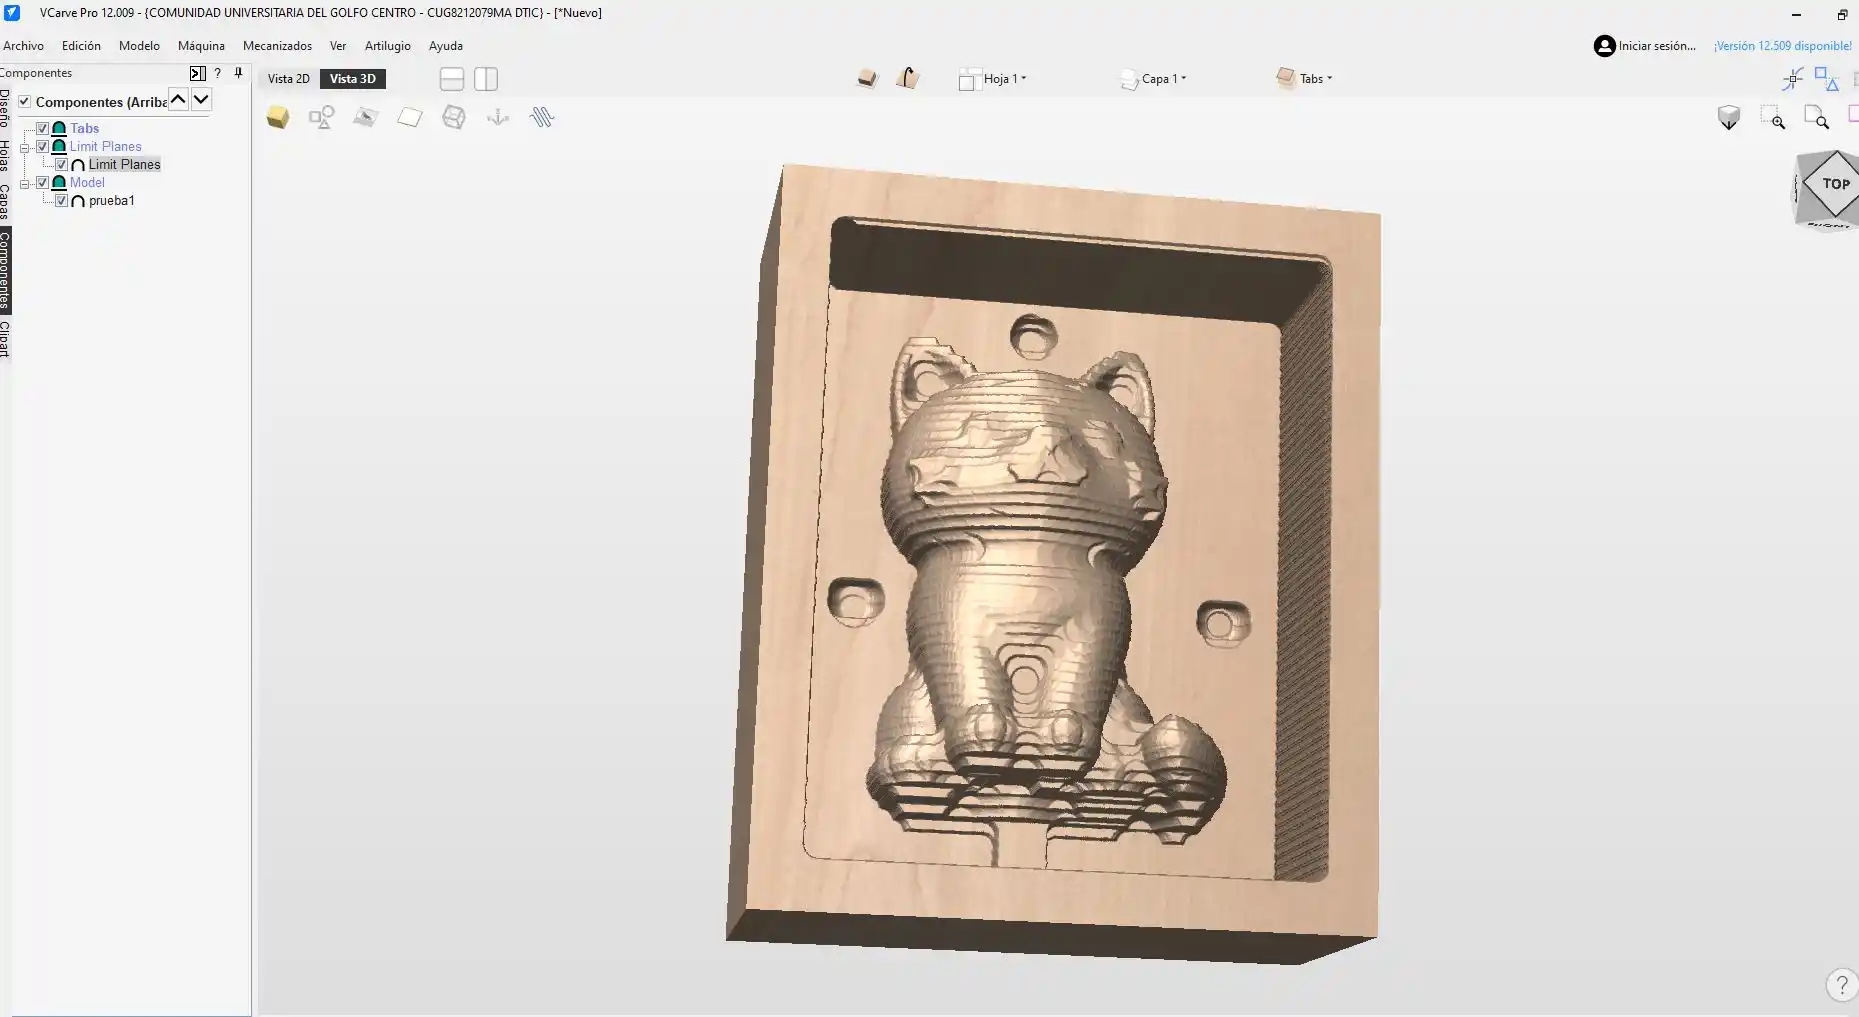Click the Versión 12.509 disponible link
This screenshot has height=1017, width=1859.
point(1783,46)
